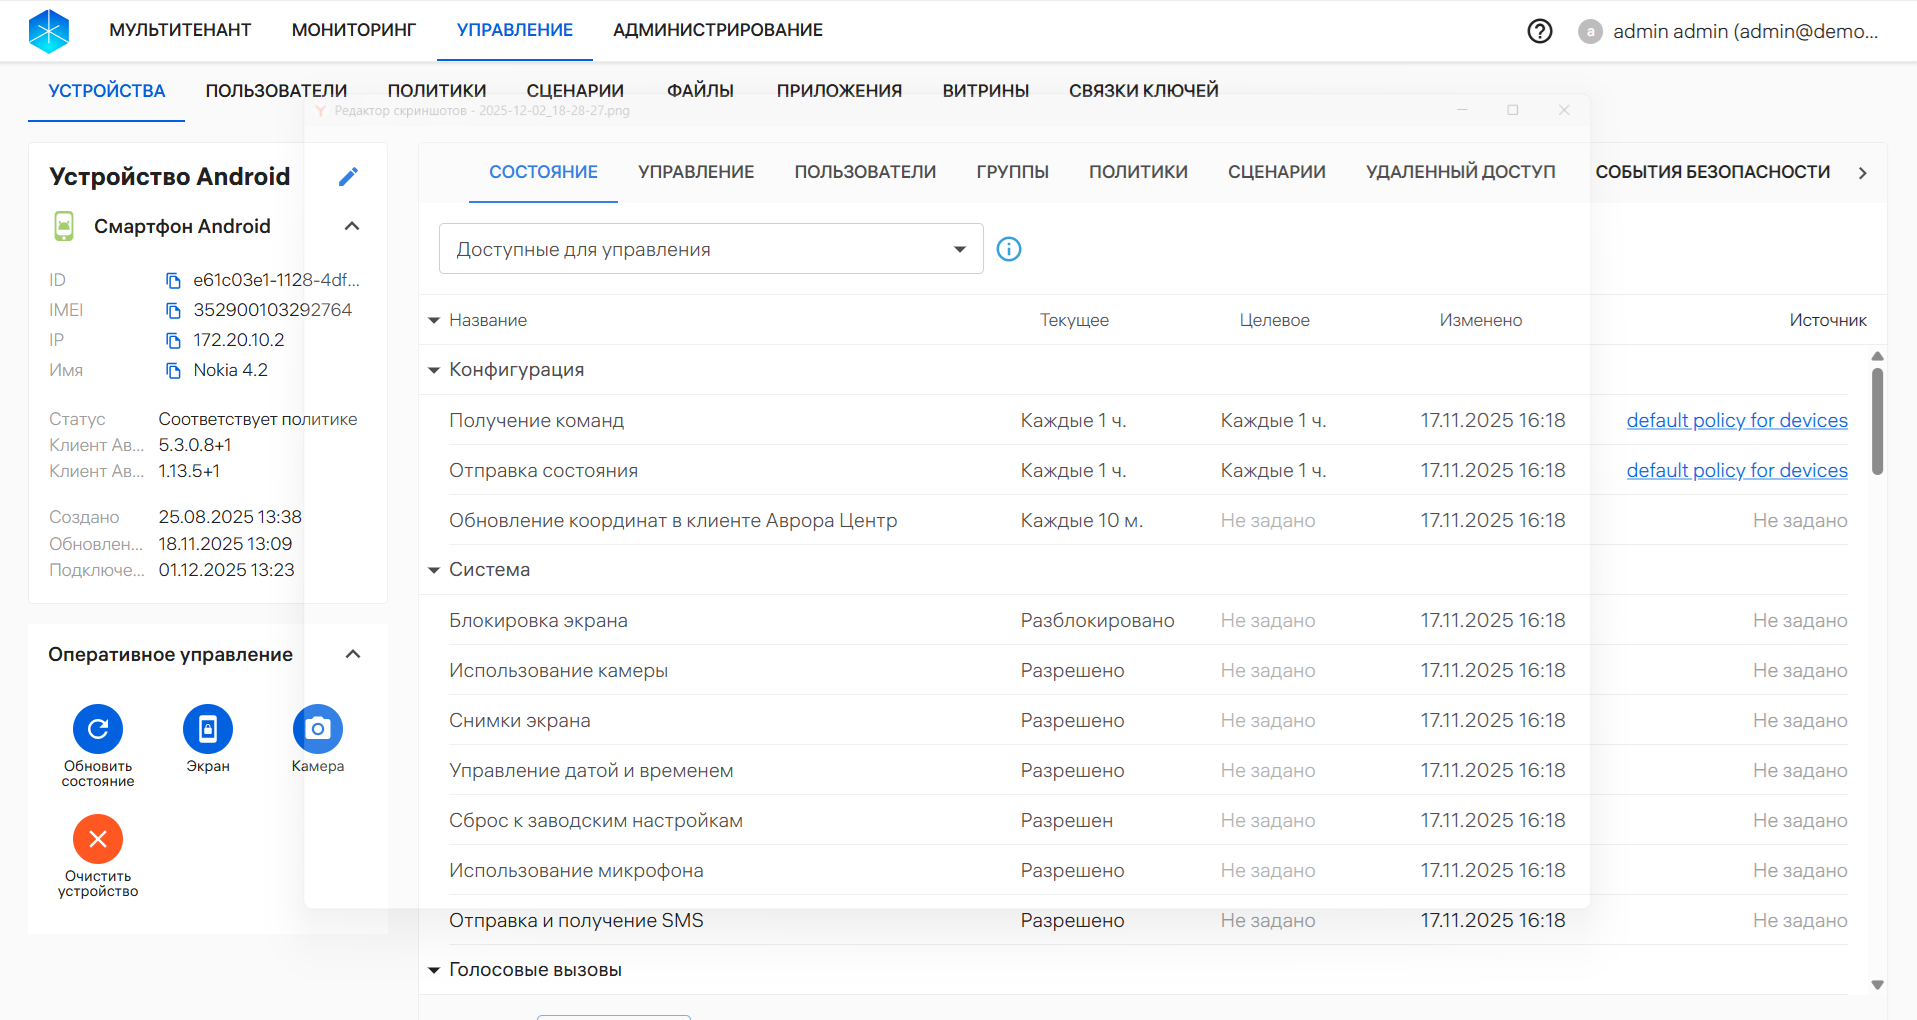This screenshot has height=1020, width=1917.
Task: Open the Доступные для управления dropdown
Action: pos(710,249)
